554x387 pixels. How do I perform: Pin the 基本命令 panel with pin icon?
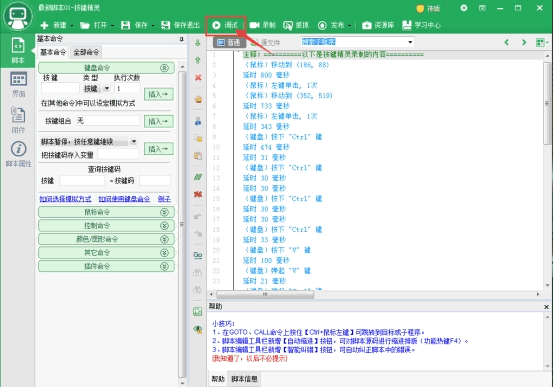click(182, 39)
